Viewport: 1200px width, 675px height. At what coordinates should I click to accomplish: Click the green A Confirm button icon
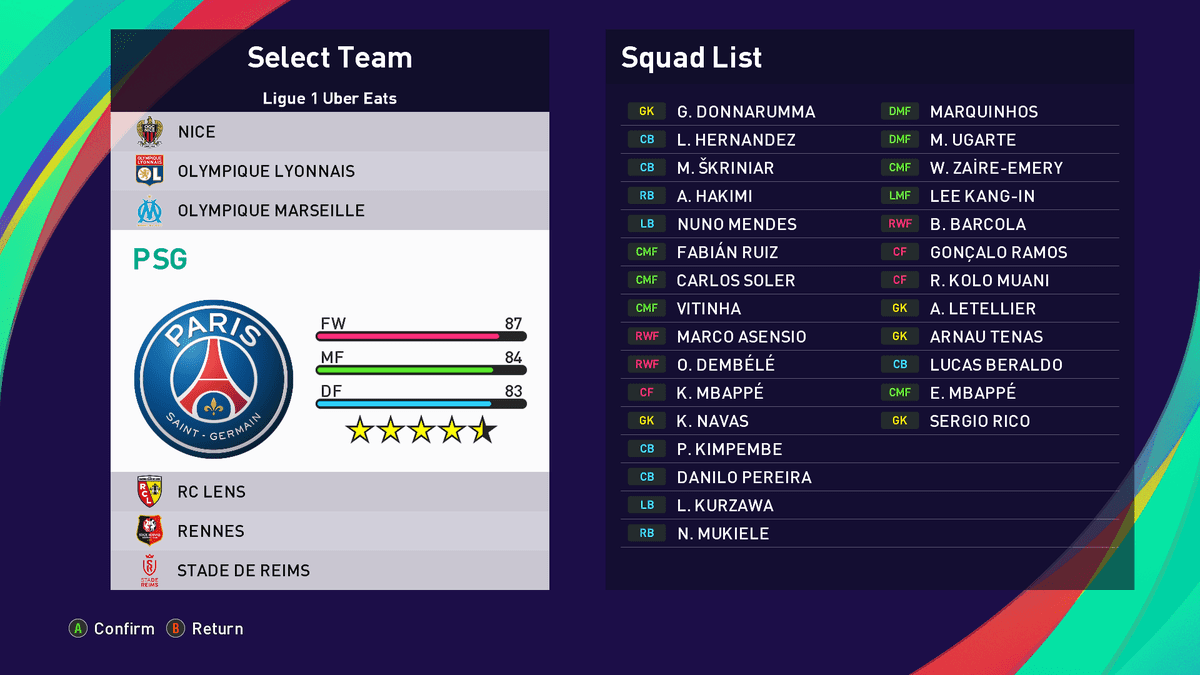pyautogui.click(x=77, y=629)
